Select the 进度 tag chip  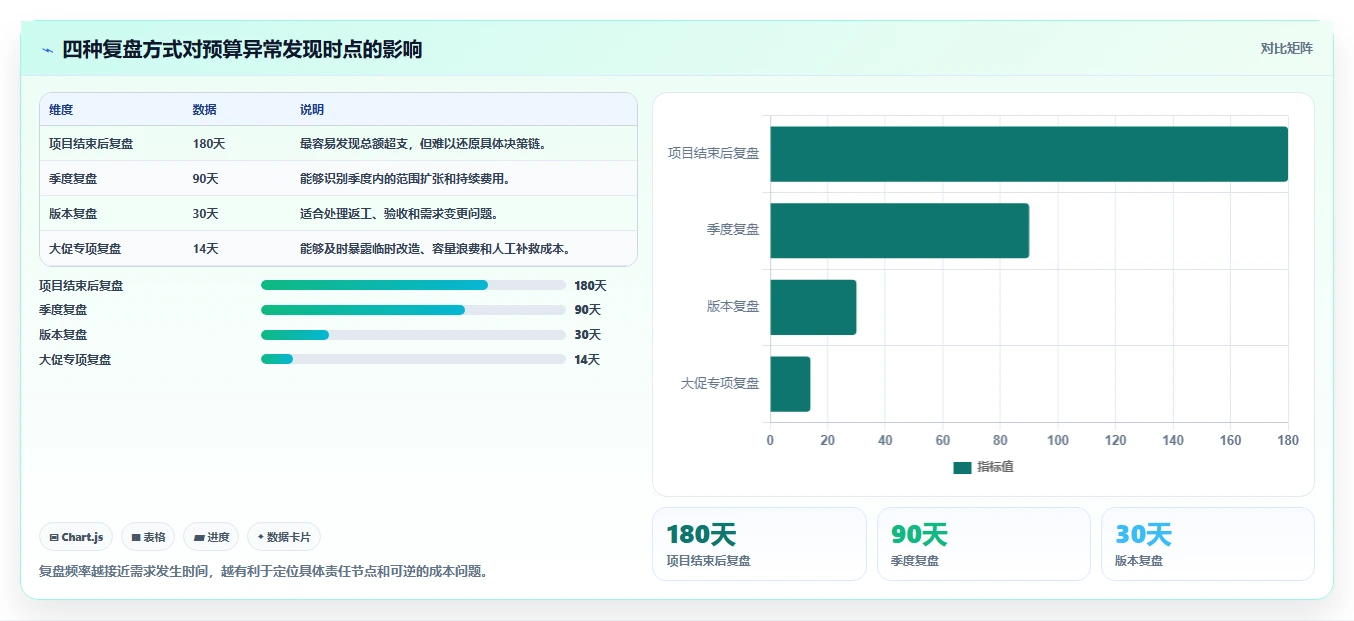[211, 537]
